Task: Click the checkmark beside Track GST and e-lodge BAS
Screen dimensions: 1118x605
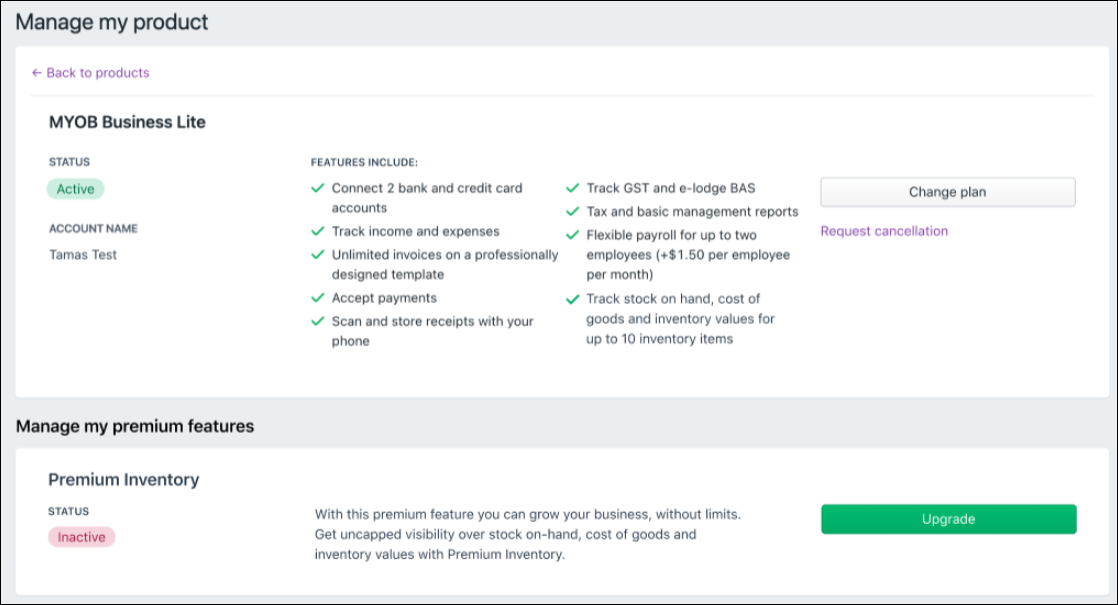Action: pyautogui.click(x=573, y=188)
